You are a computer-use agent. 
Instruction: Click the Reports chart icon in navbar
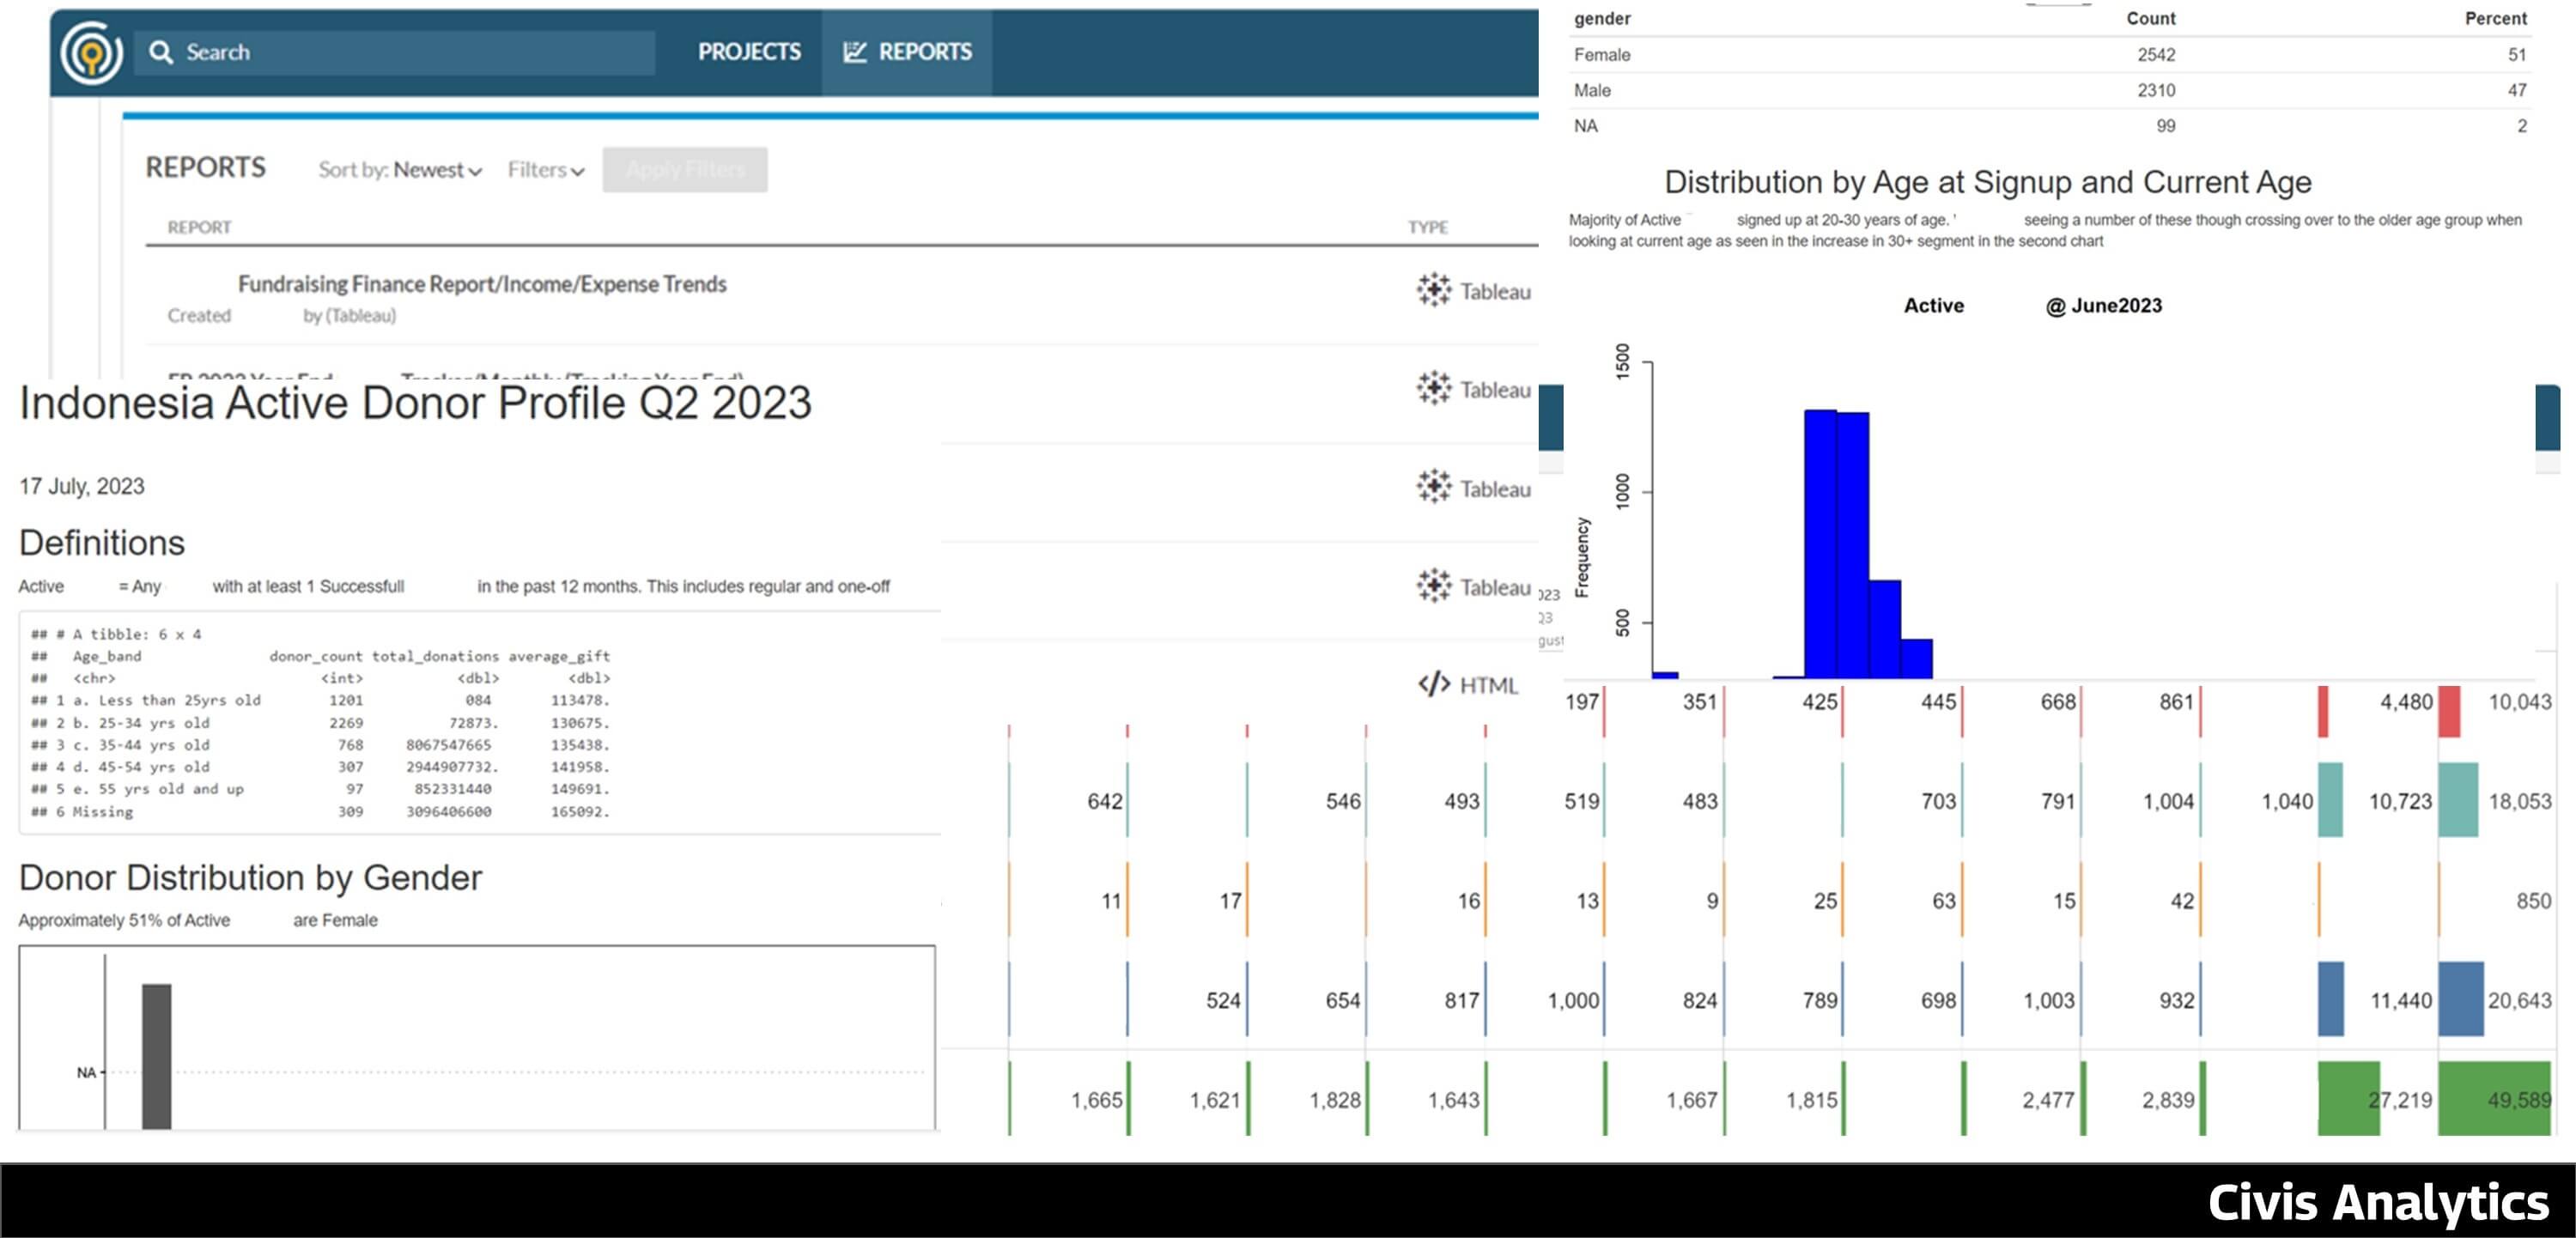pos(854,52)
